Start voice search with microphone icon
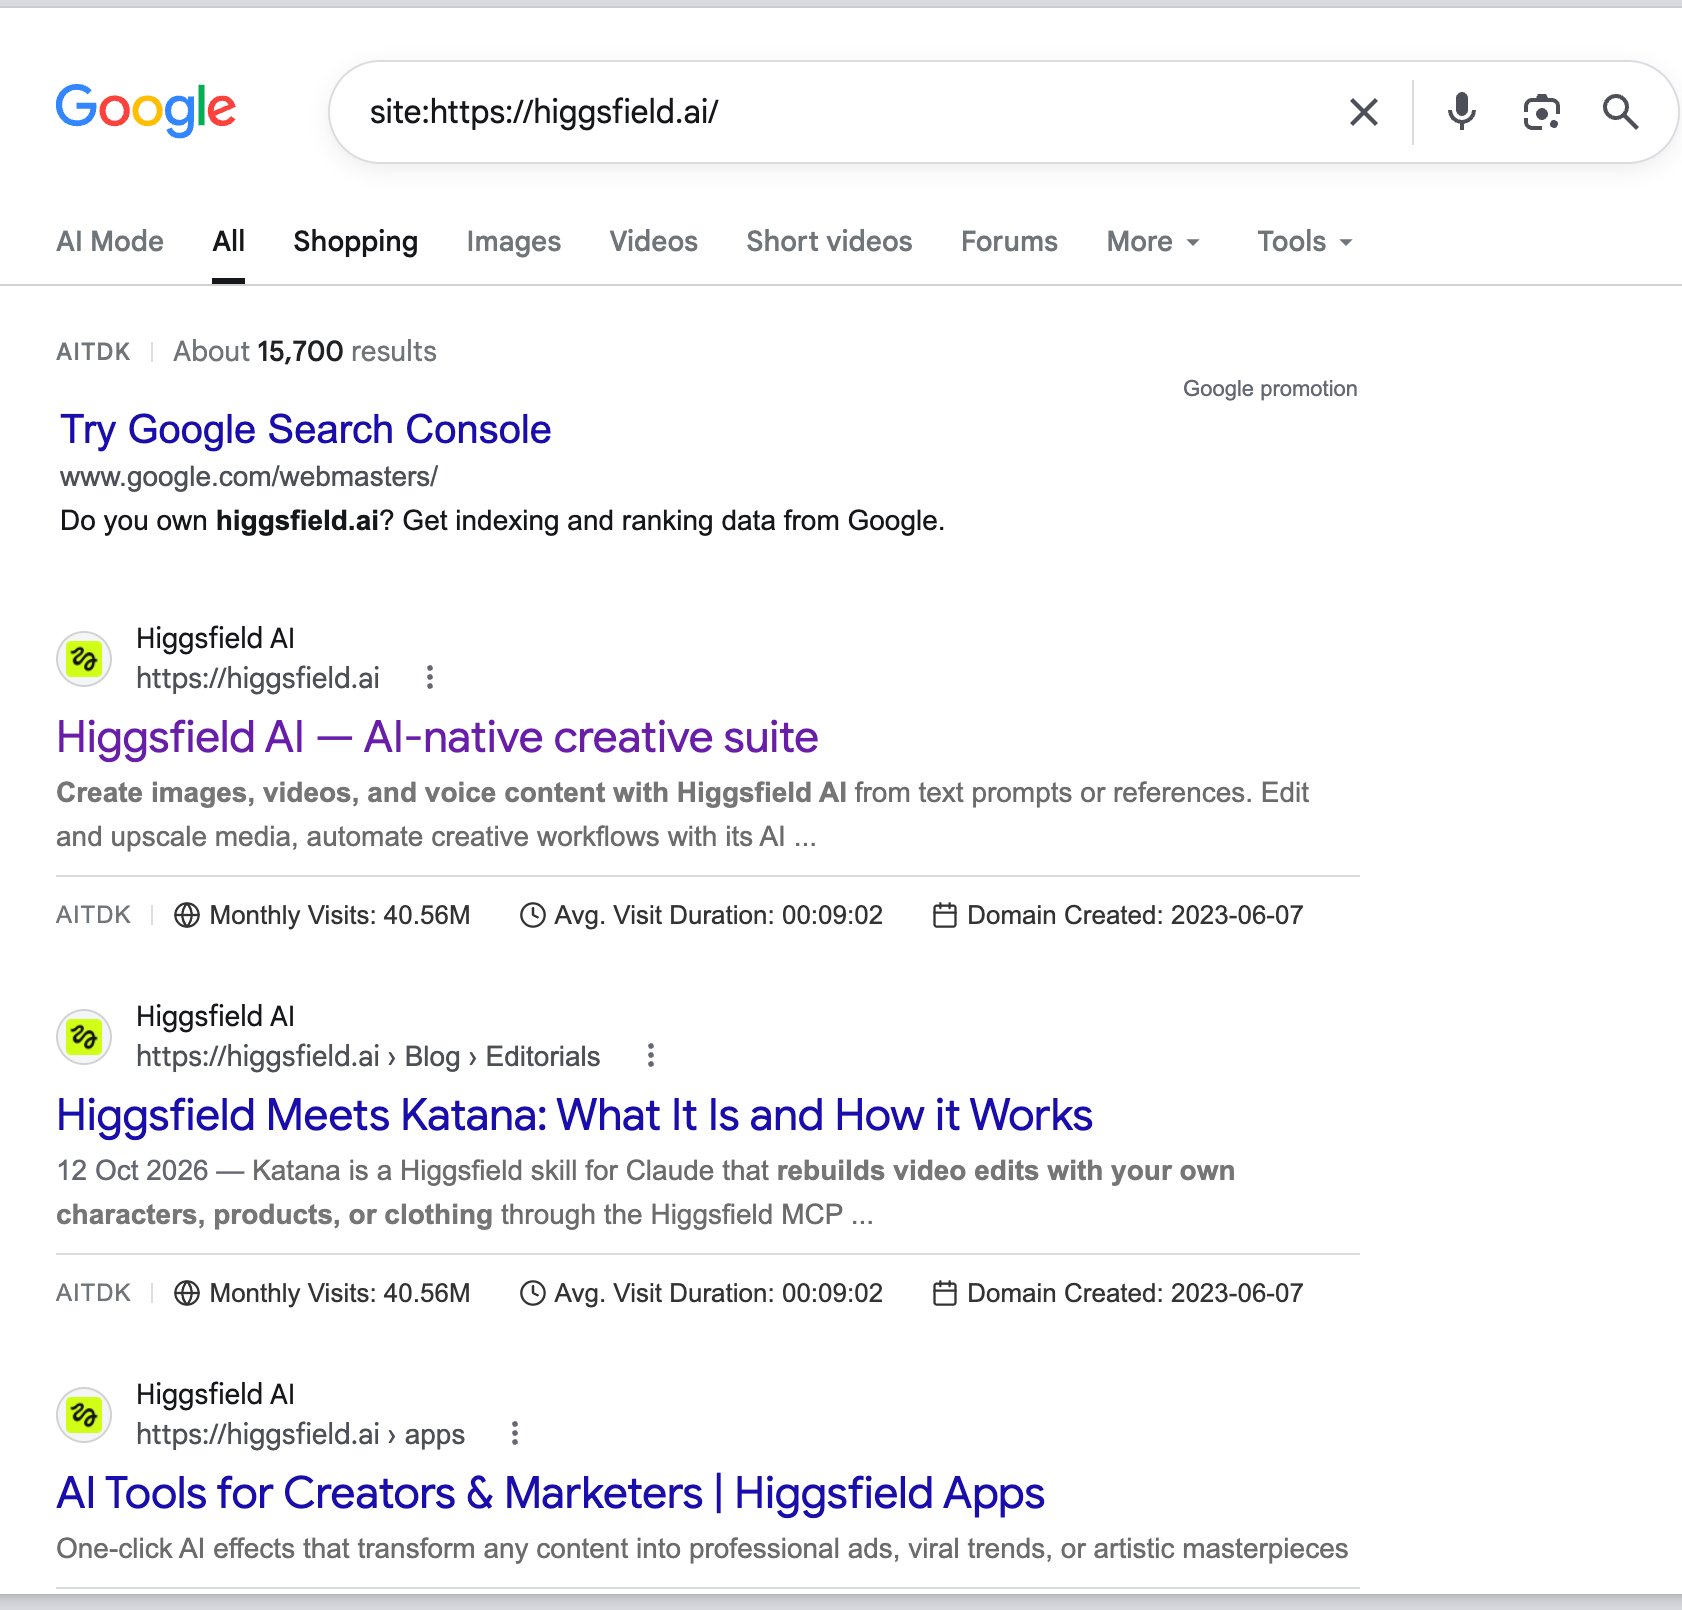This screenshot has width=1682, height=1610. click(1461, 112)
